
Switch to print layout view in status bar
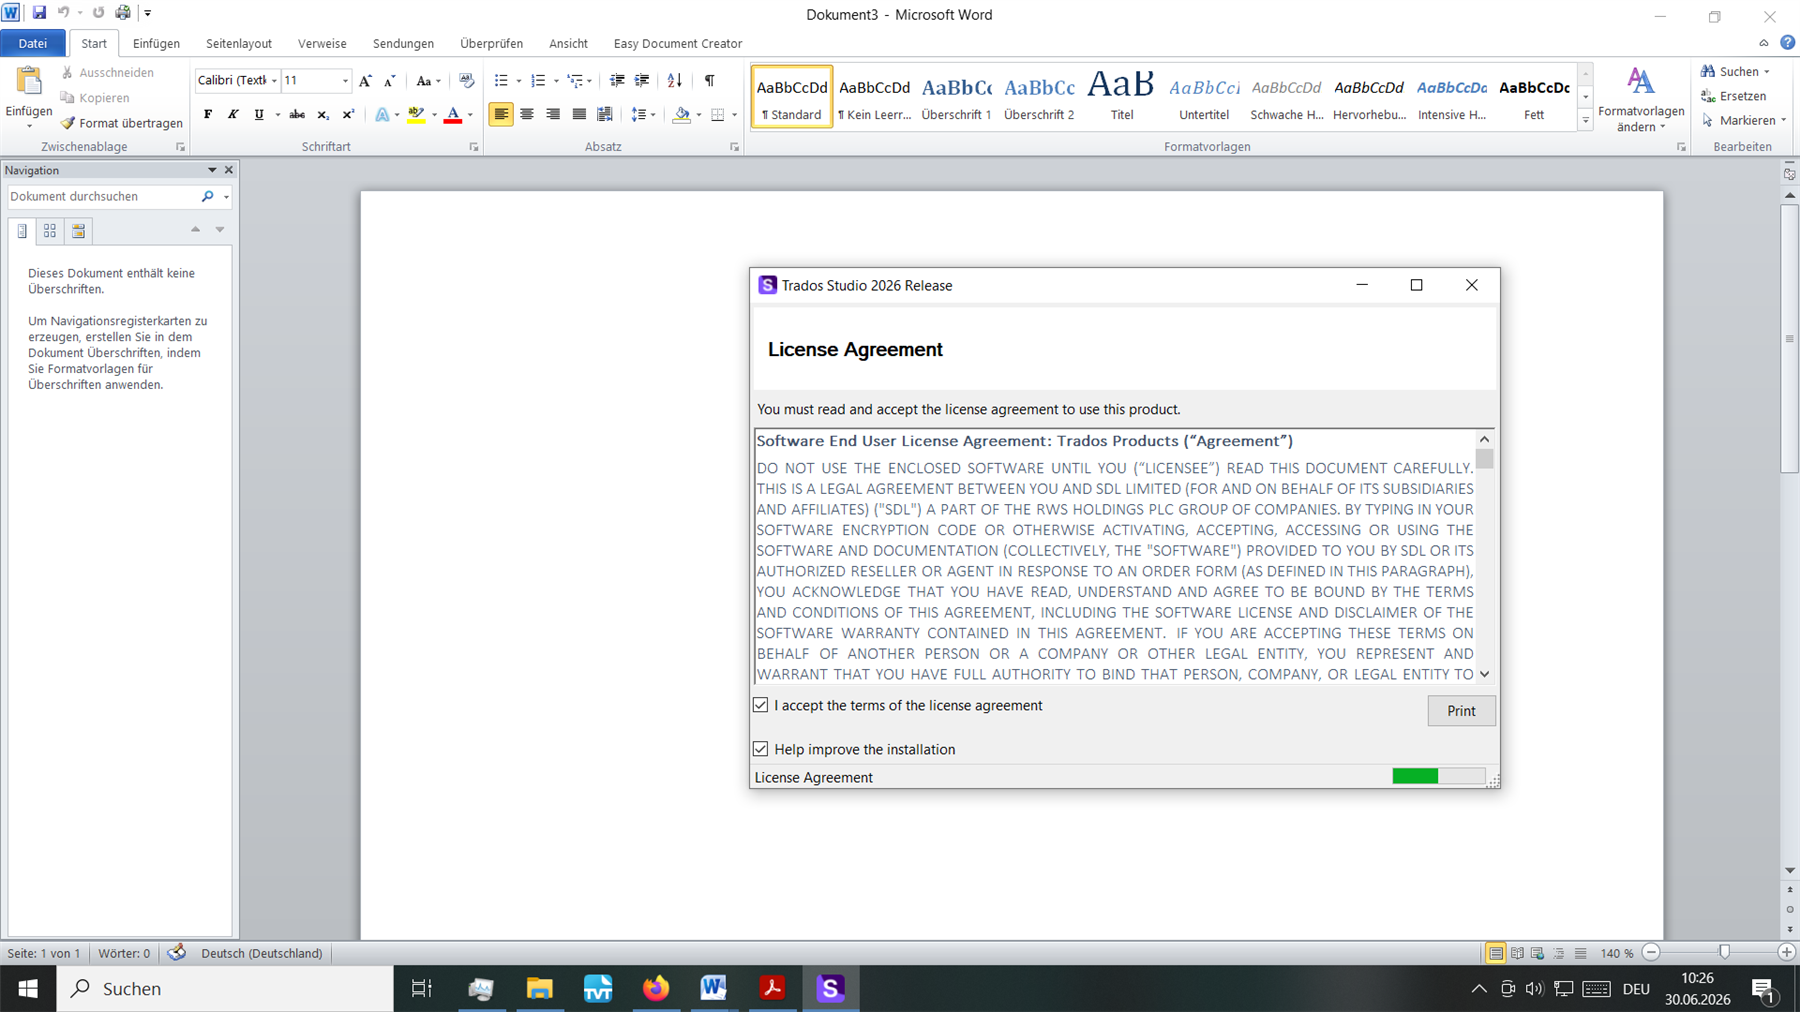coord(1496,953)
